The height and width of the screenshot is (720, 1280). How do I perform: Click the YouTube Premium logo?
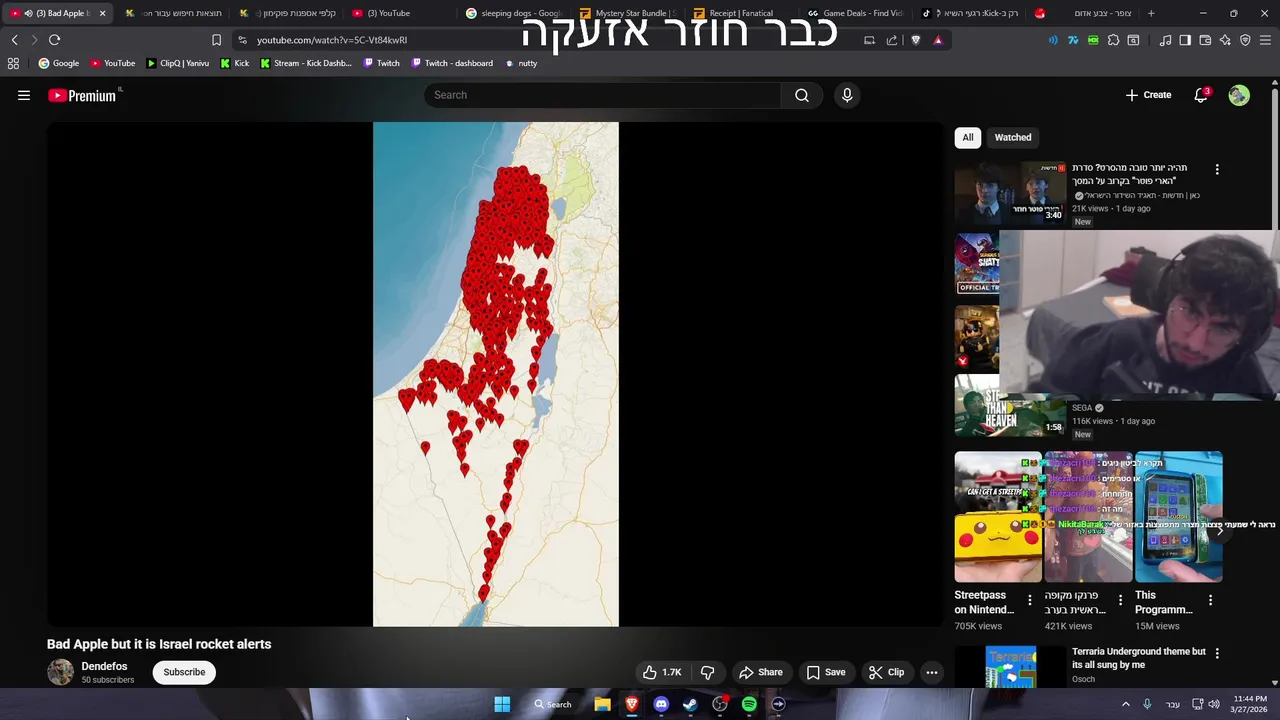click(x=82, y=95)
